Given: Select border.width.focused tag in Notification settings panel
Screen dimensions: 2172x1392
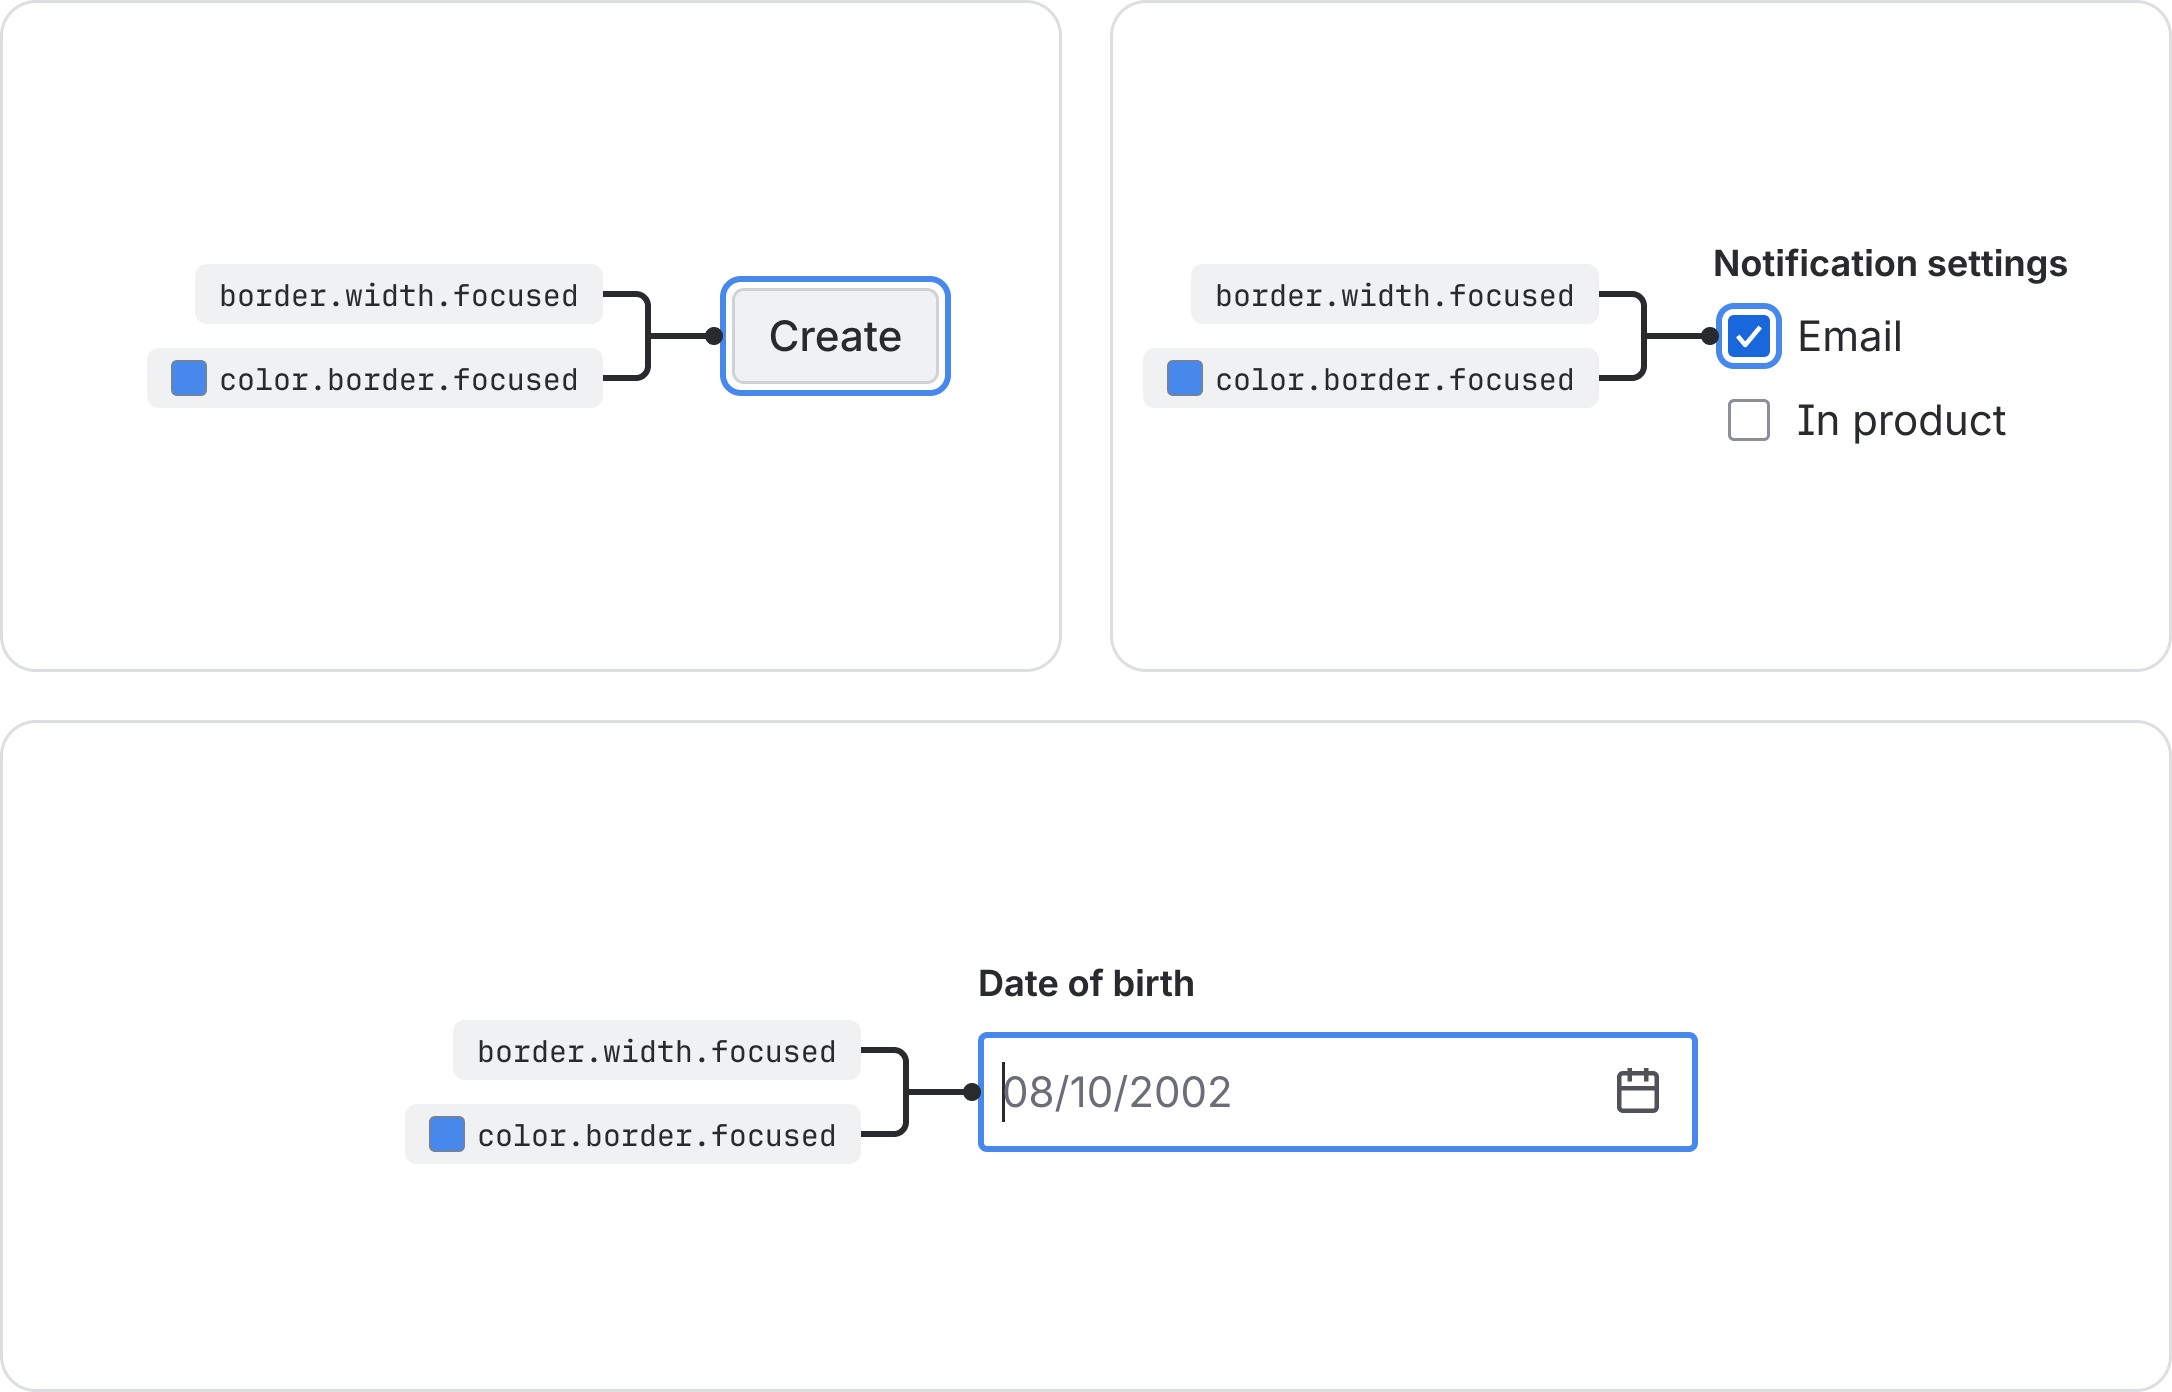Looking at the screenshot, I should pyautogui.click(x=1394, y=295).
